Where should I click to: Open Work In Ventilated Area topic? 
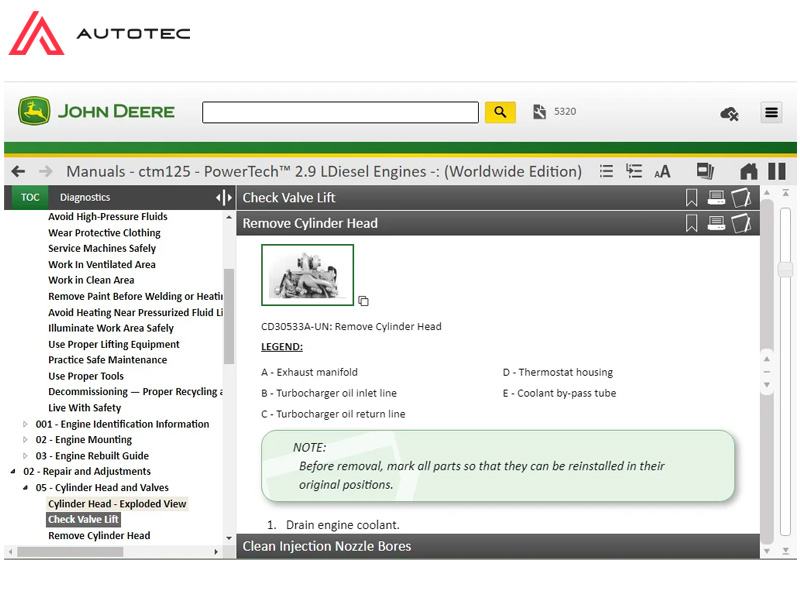pos(102,264)
